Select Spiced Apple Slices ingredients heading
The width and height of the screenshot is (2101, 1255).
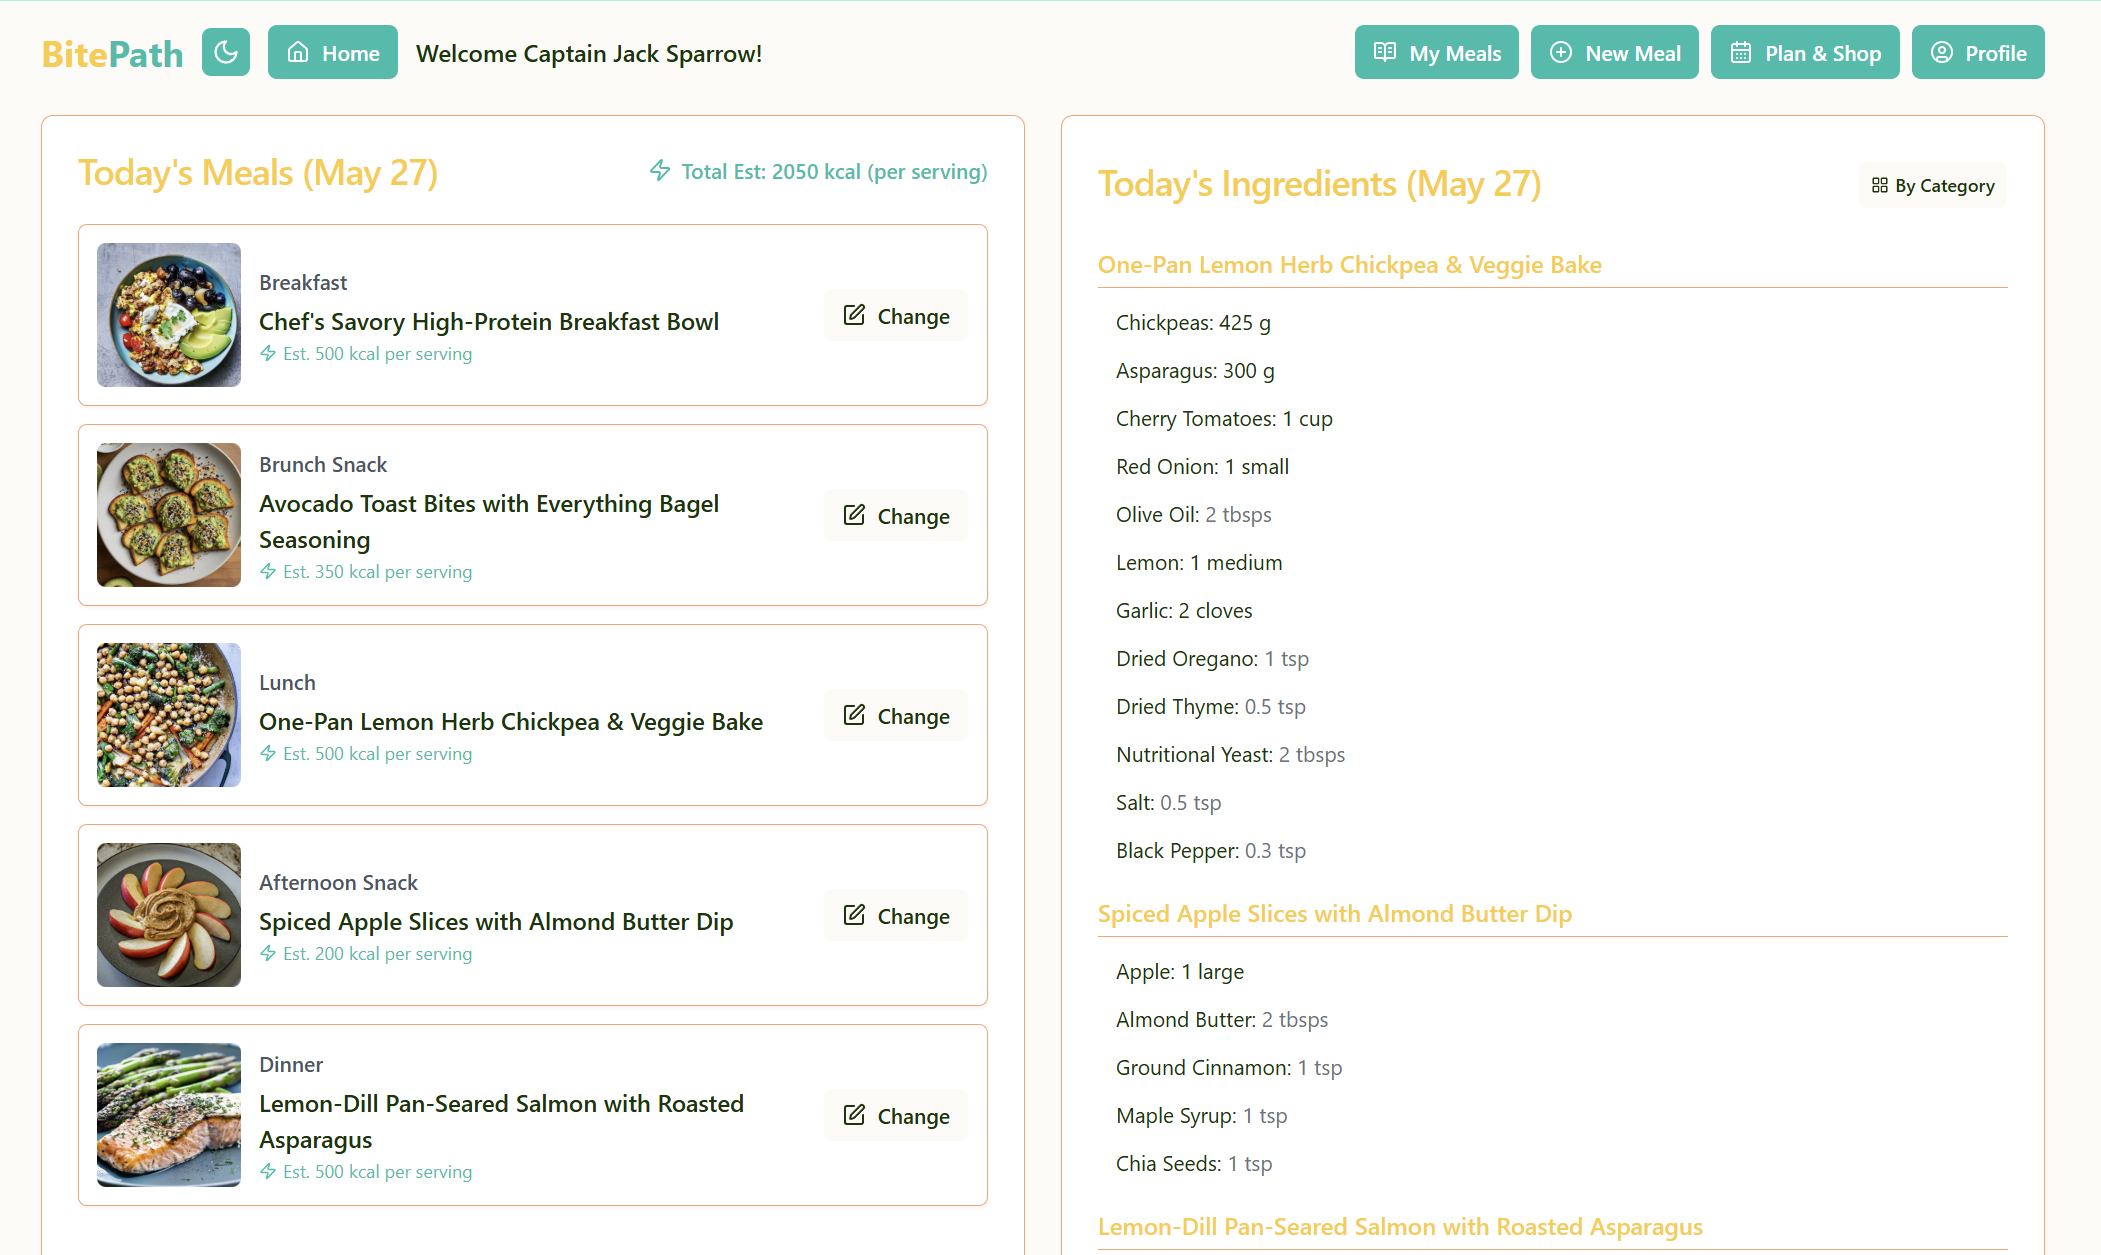click(1334, 914)
